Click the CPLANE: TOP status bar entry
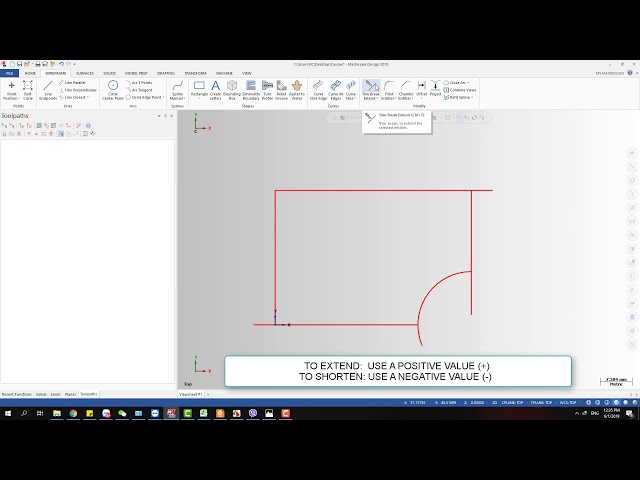The image size is (640, 480). click(512, 402)
